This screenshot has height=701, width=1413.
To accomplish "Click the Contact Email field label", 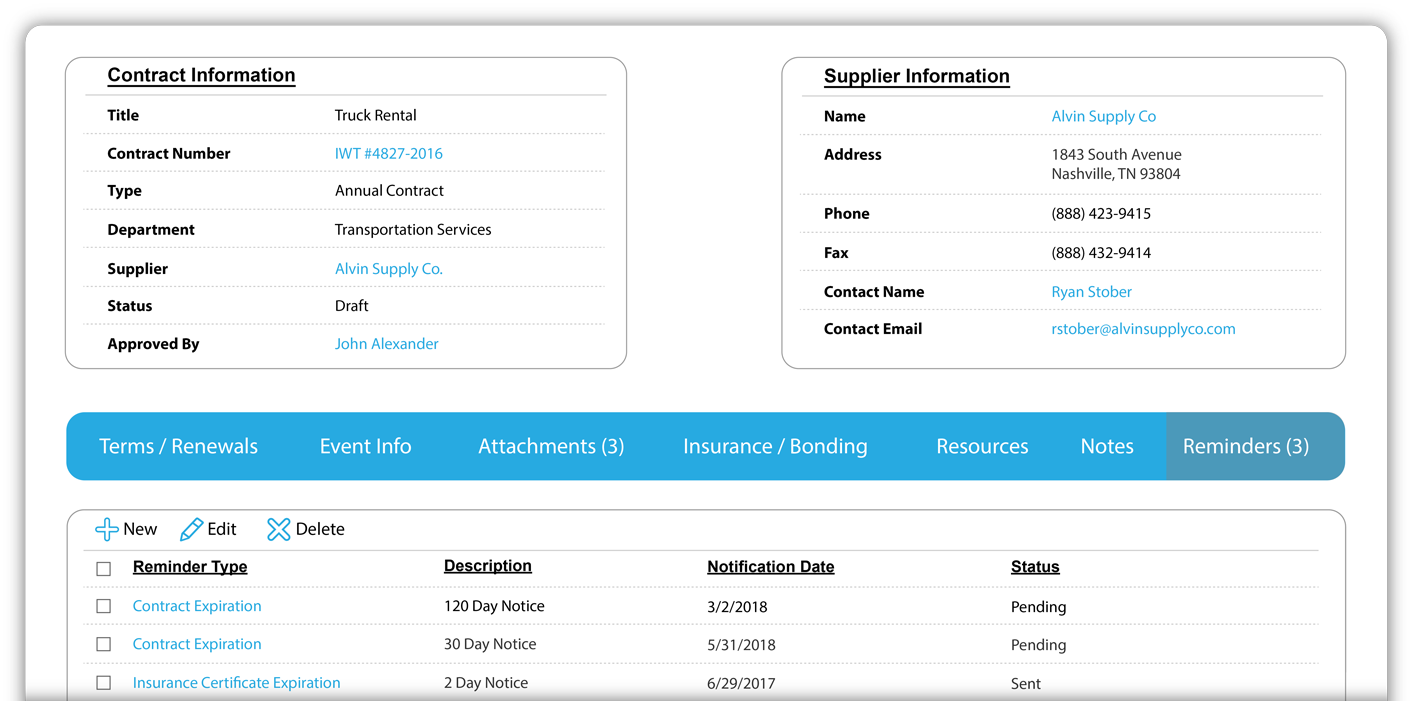I will tap(873, 329).
